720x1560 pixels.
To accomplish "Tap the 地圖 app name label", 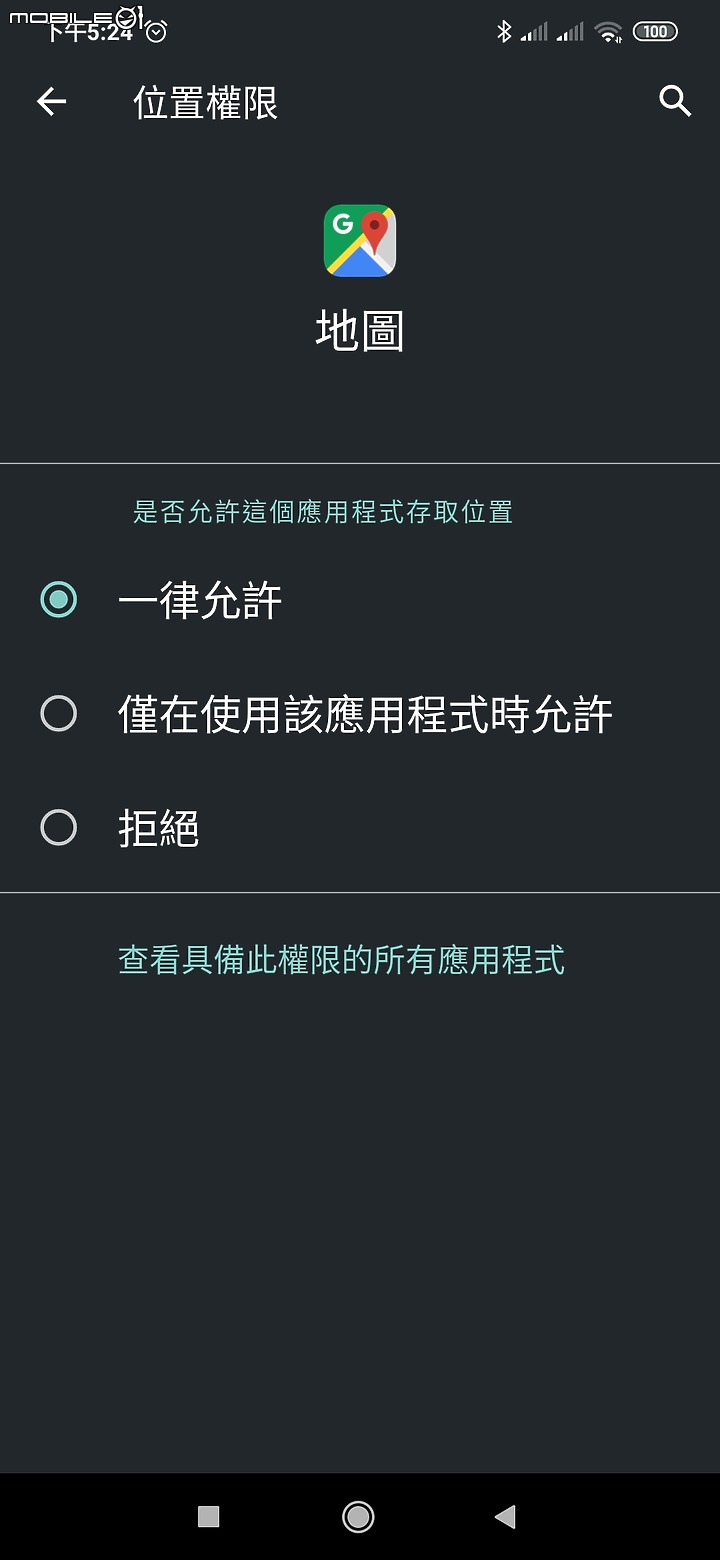I will 360,331.
